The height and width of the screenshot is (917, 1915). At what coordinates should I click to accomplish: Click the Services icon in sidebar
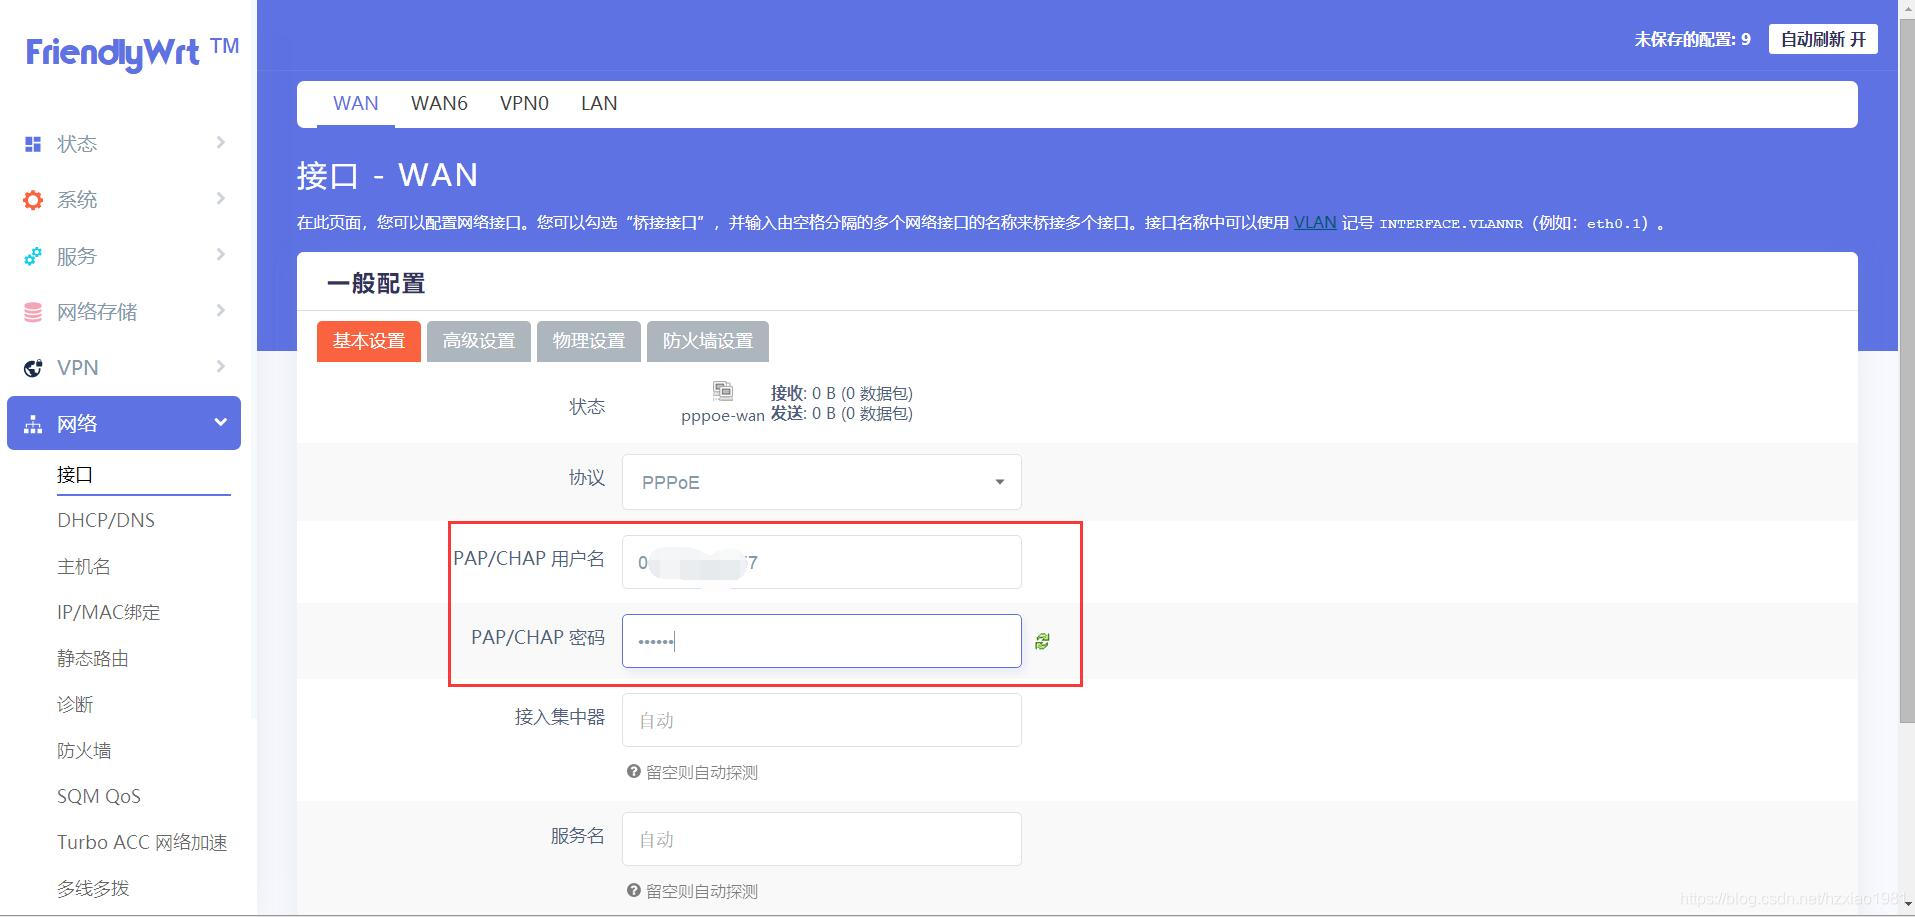(33, 256)
